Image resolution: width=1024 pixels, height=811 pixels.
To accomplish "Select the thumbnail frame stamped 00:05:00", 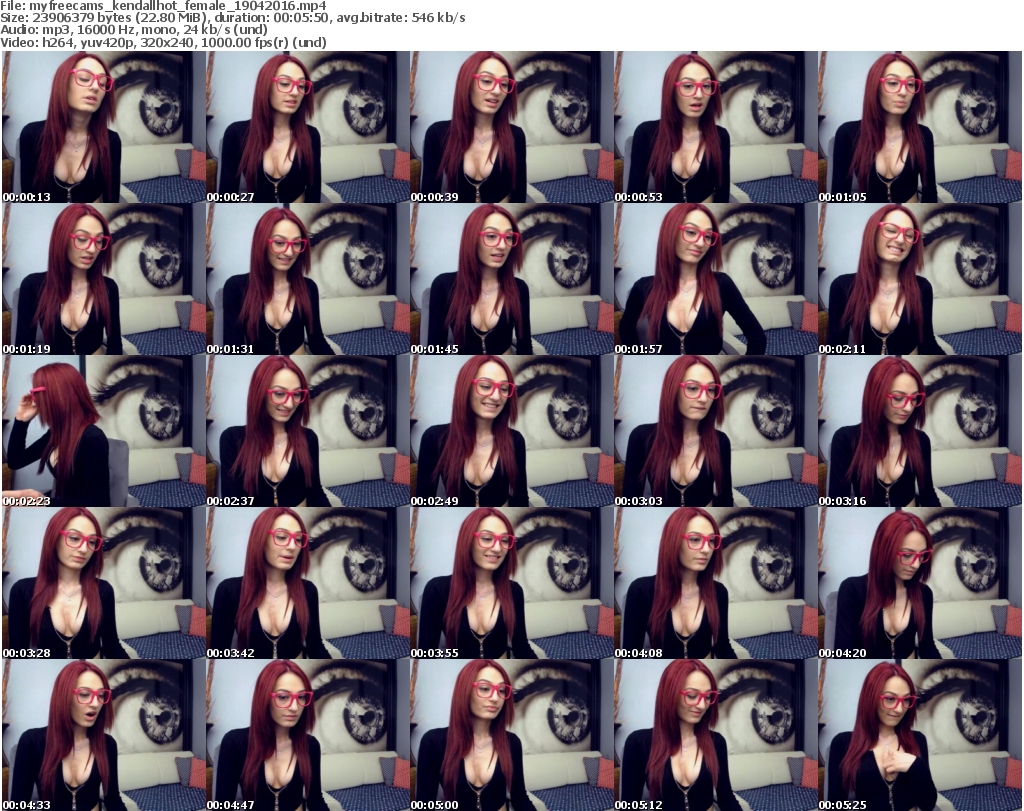I will tap(511, 735).
